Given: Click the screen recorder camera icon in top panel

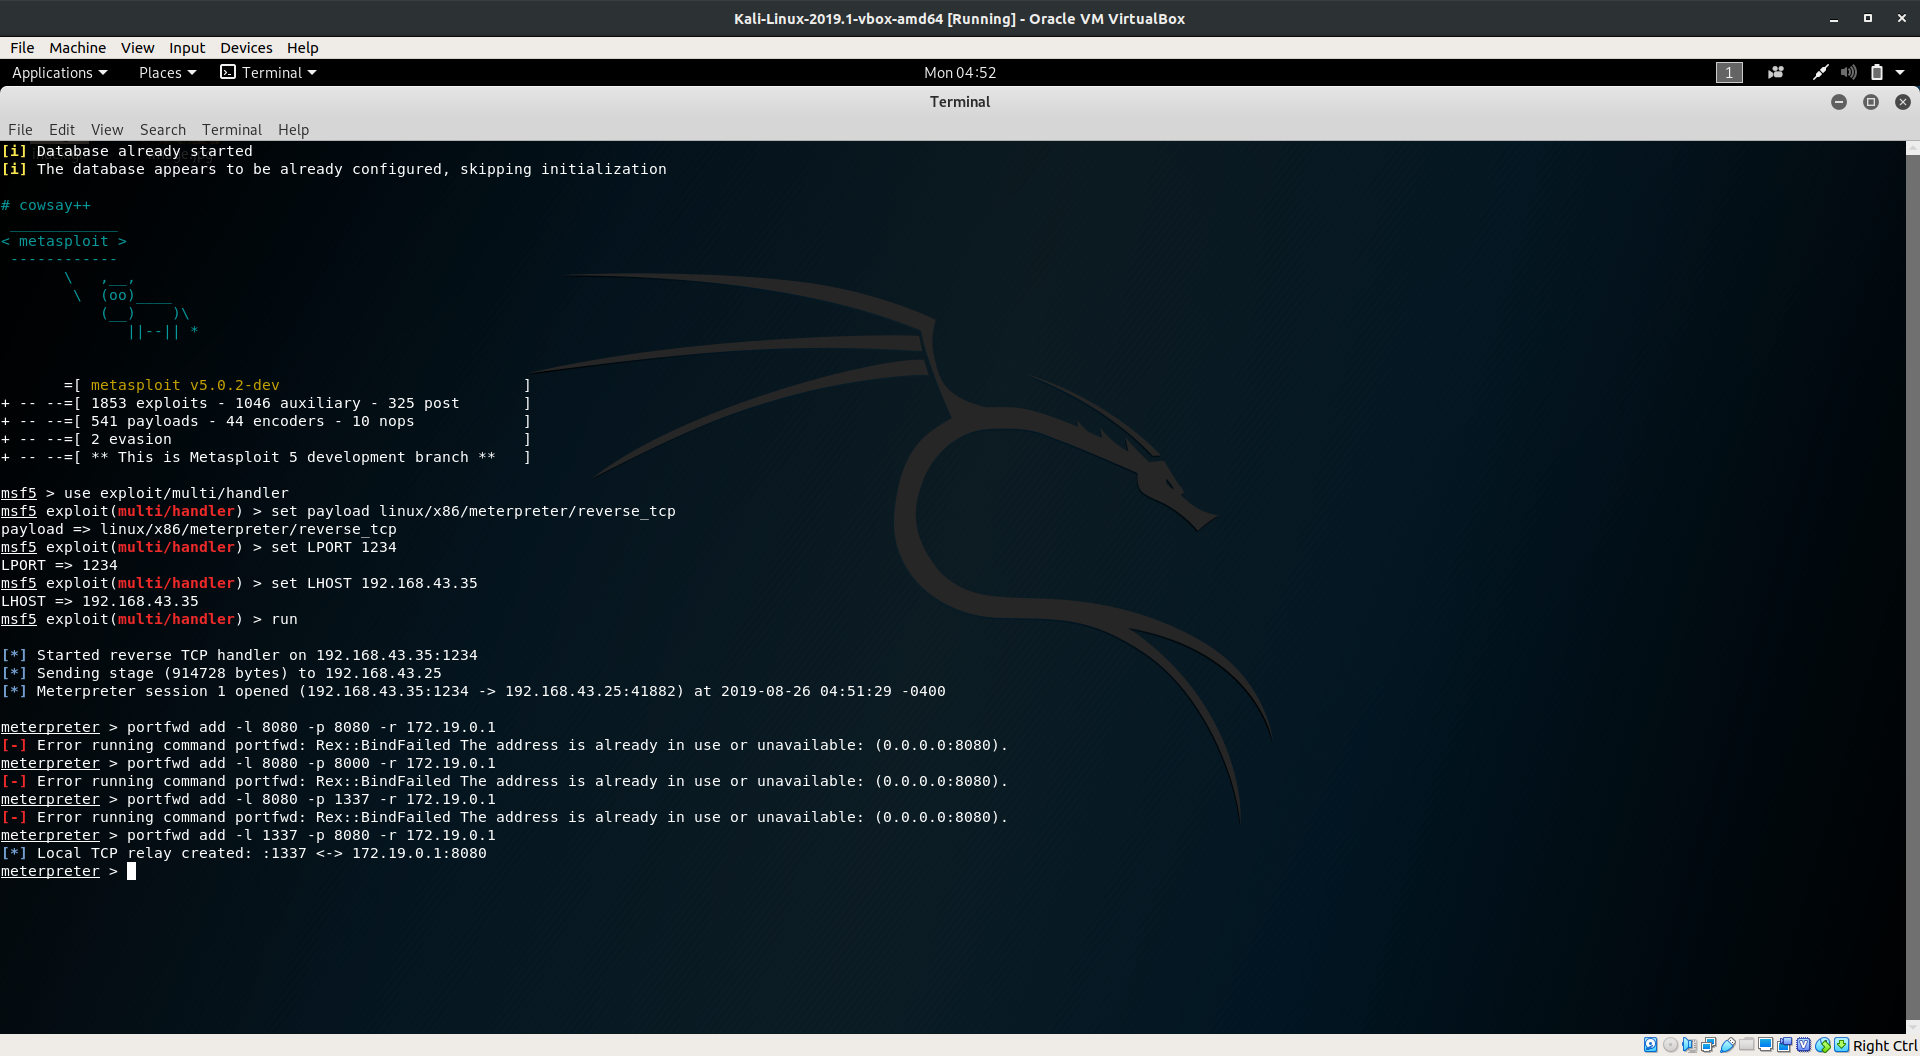Looking at the screenshot, I should click(x=1776, y=73).
